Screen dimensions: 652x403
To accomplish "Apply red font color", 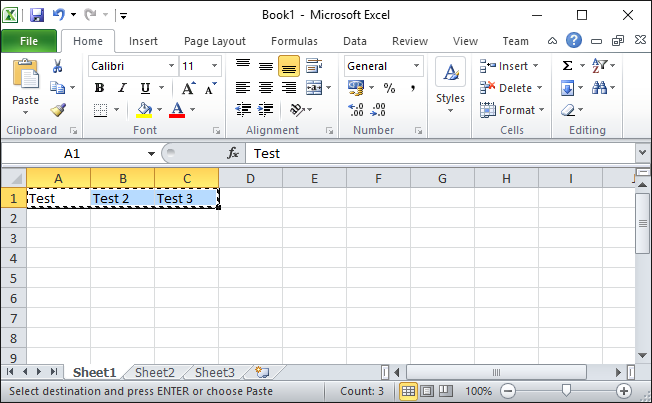I will pyautogui.click(x=177, y=110).
